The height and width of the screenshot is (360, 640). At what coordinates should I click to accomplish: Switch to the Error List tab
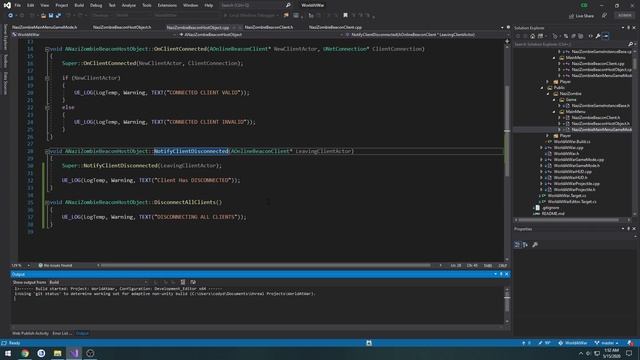tap(62, 333)
